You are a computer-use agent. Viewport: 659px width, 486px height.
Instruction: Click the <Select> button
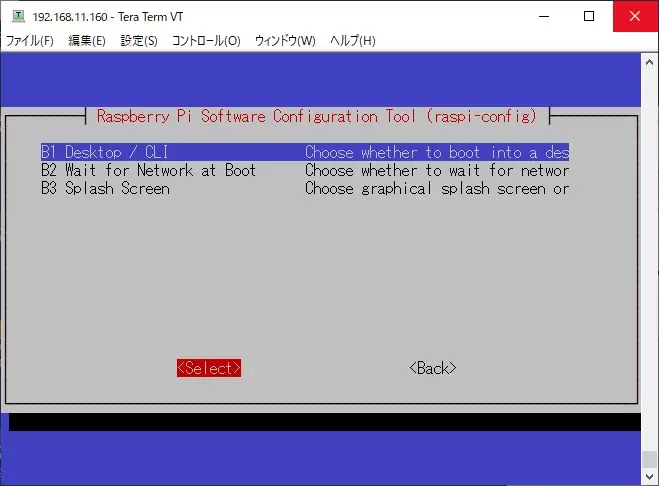(x=209, y=368)
